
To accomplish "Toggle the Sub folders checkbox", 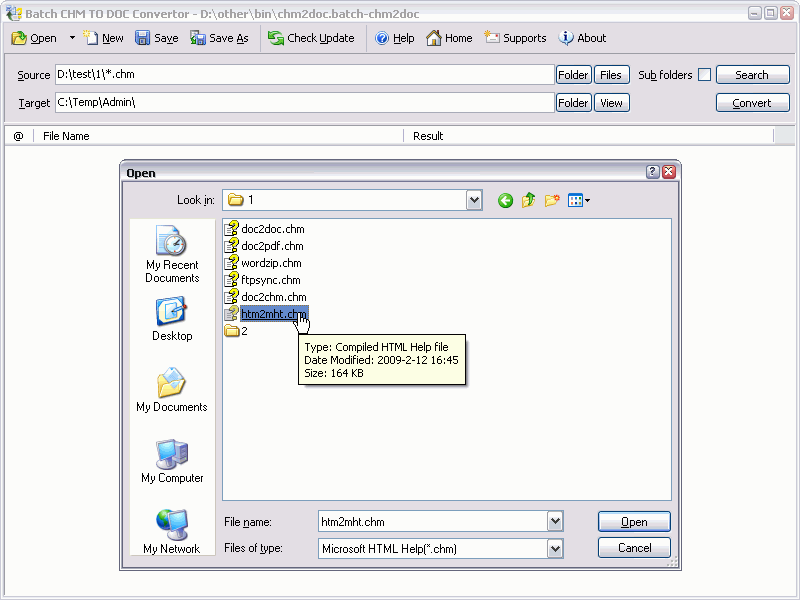I will 705,75.
